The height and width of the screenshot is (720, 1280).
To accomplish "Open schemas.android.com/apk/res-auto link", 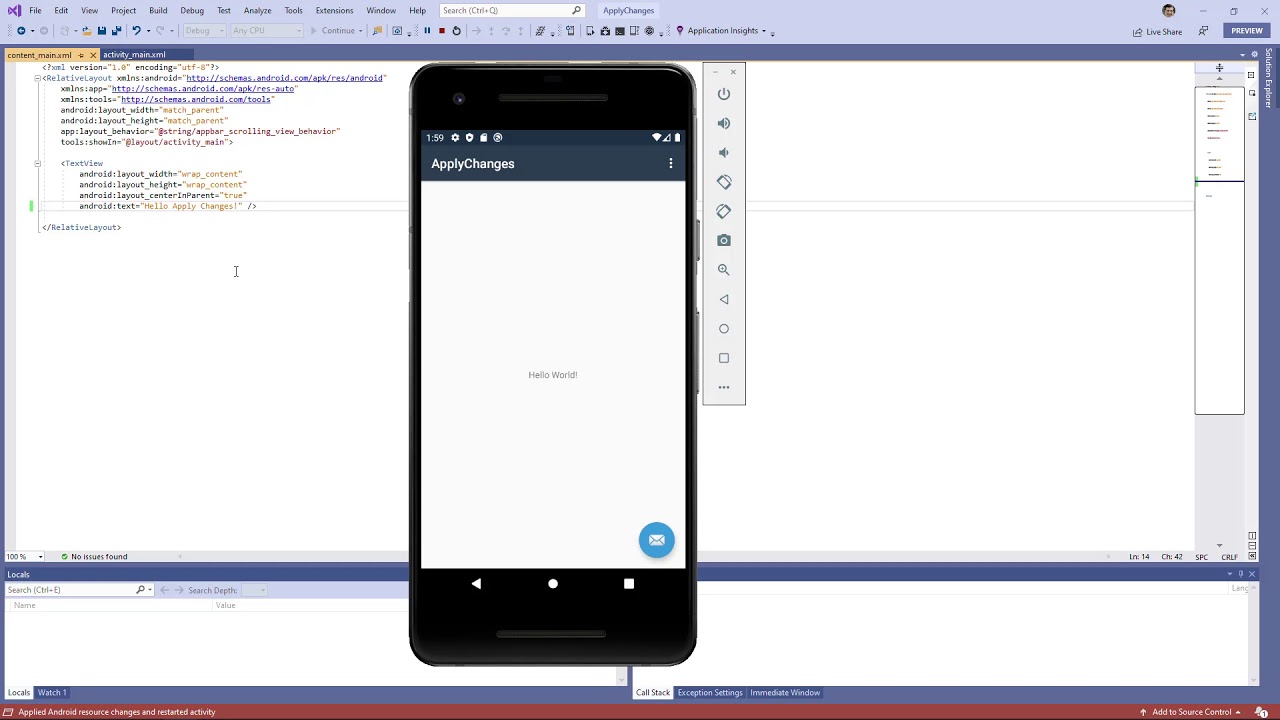I will tap(203, 89).
